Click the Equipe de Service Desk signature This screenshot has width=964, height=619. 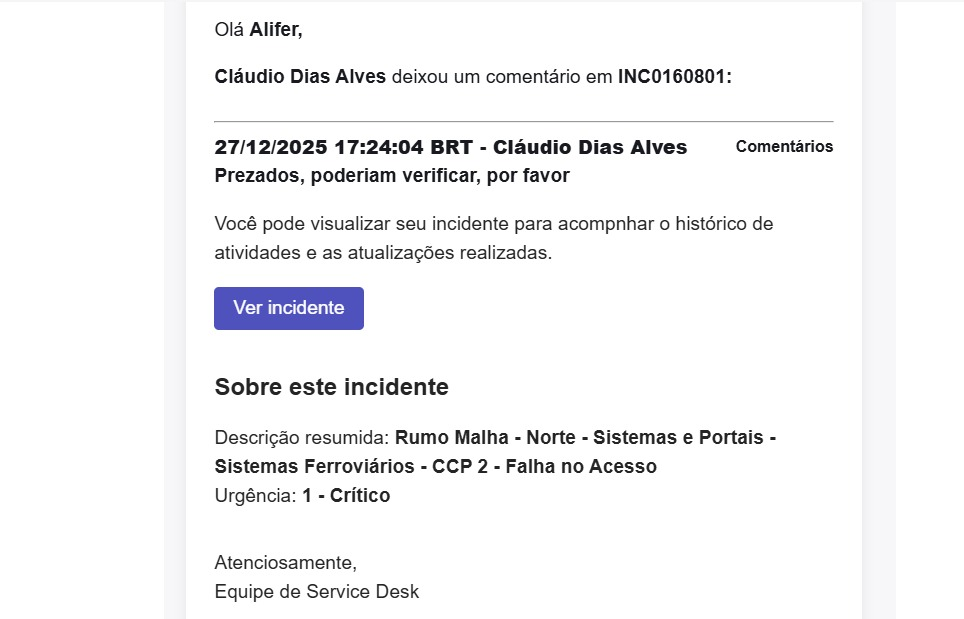(317, 591)
